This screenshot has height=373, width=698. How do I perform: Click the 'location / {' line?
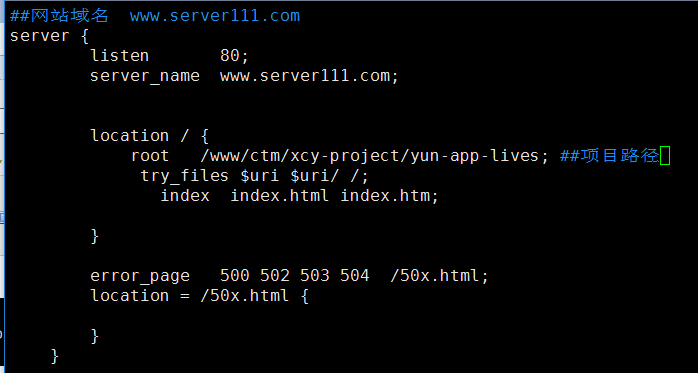(150, 135)
